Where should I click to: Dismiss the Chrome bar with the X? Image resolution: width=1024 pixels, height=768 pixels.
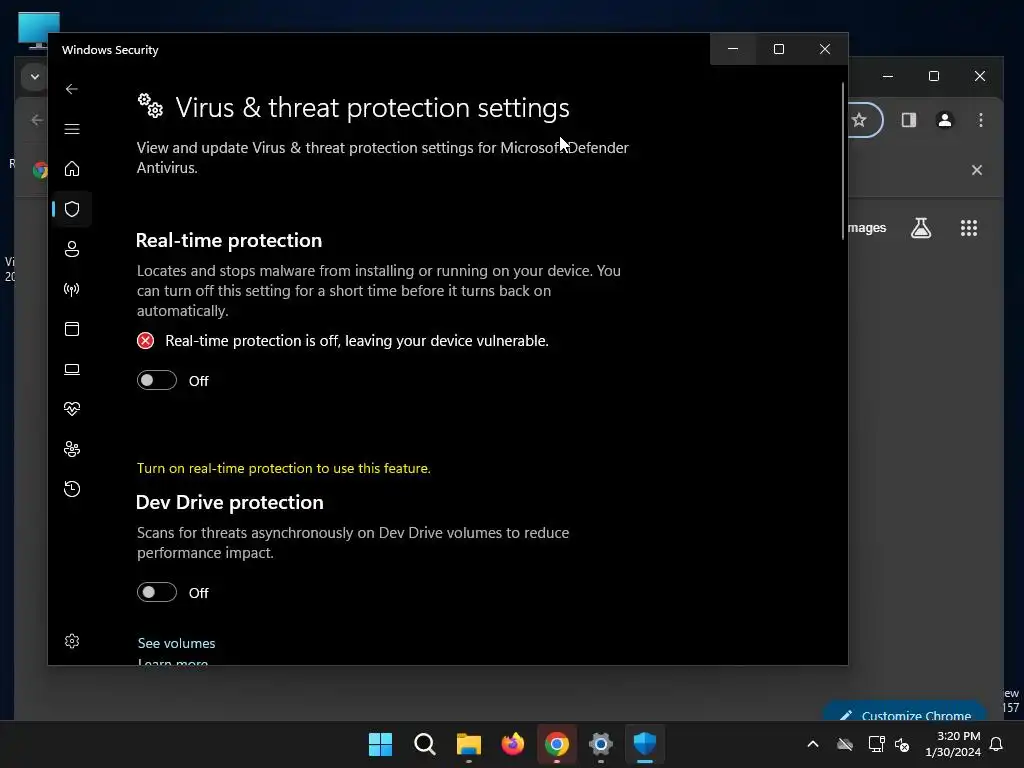pyautogui.click(x=976, y=170)
